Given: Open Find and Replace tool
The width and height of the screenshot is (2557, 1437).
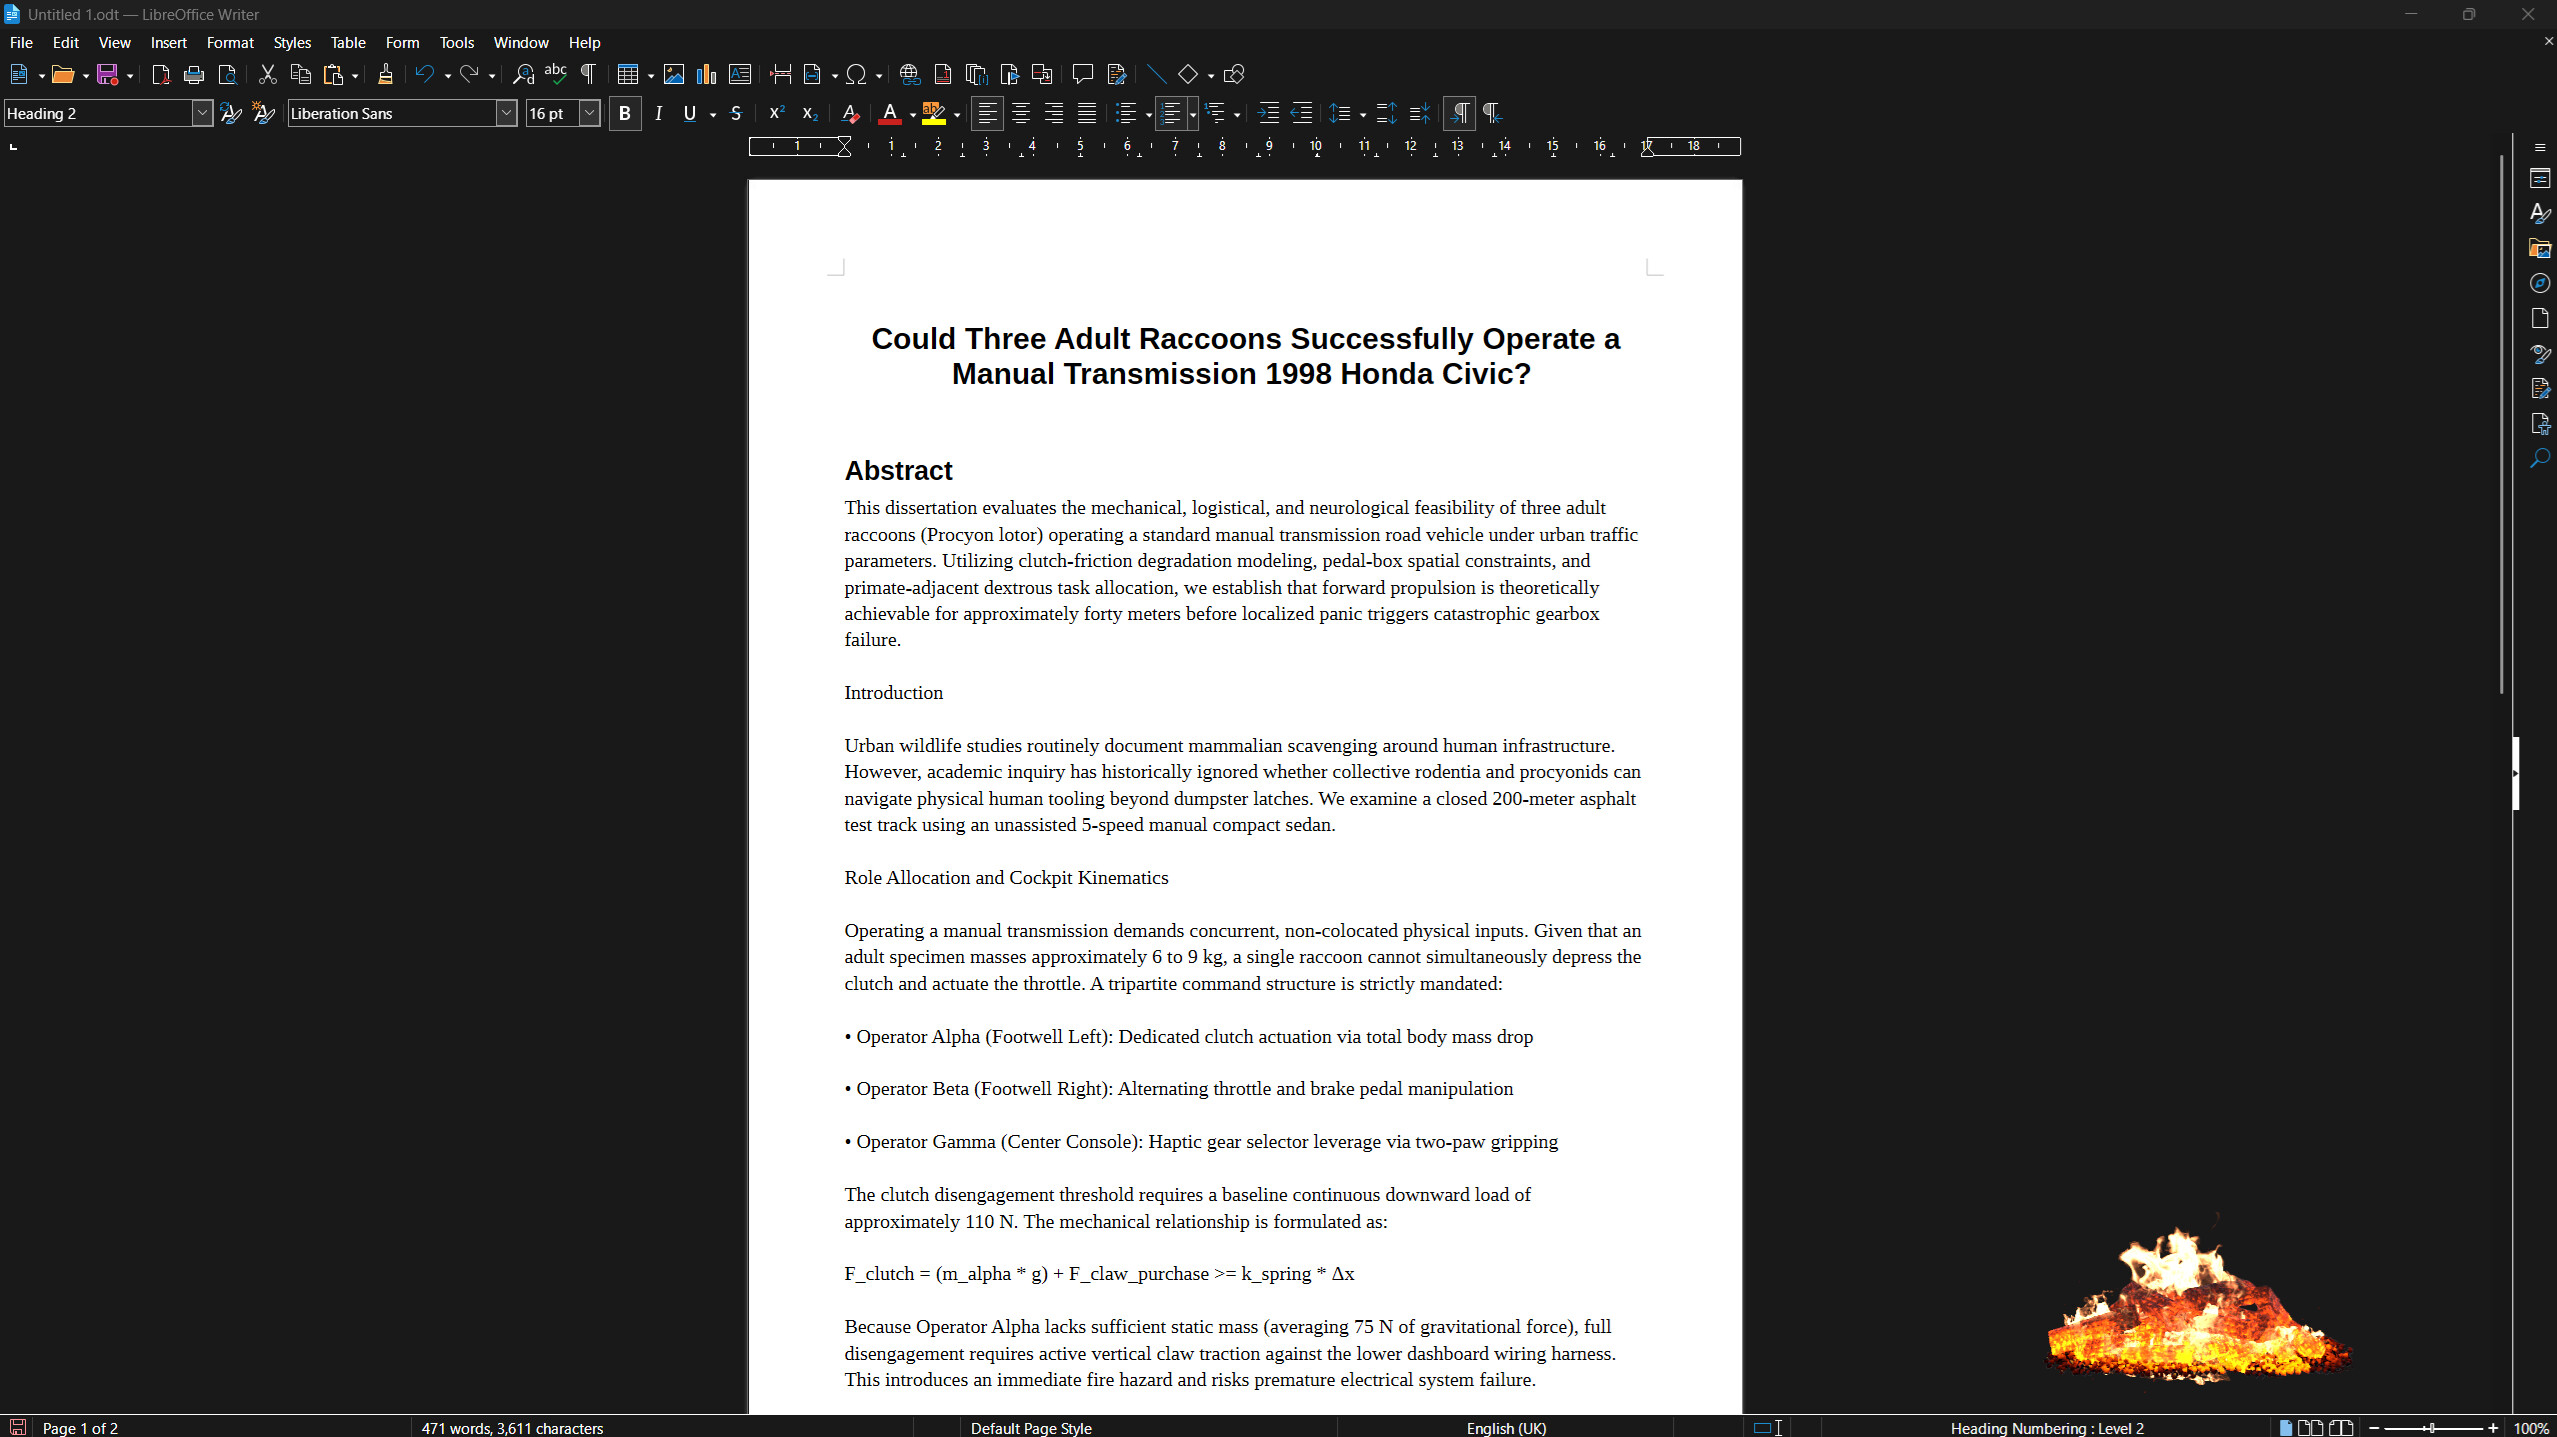Looking at the screenshot, I should pyautogui.click(x=523, y=74).
